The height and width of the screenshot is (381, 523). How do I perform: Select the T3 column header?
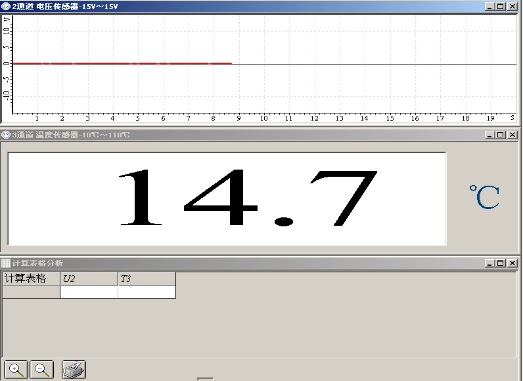[x=146, y=279]
